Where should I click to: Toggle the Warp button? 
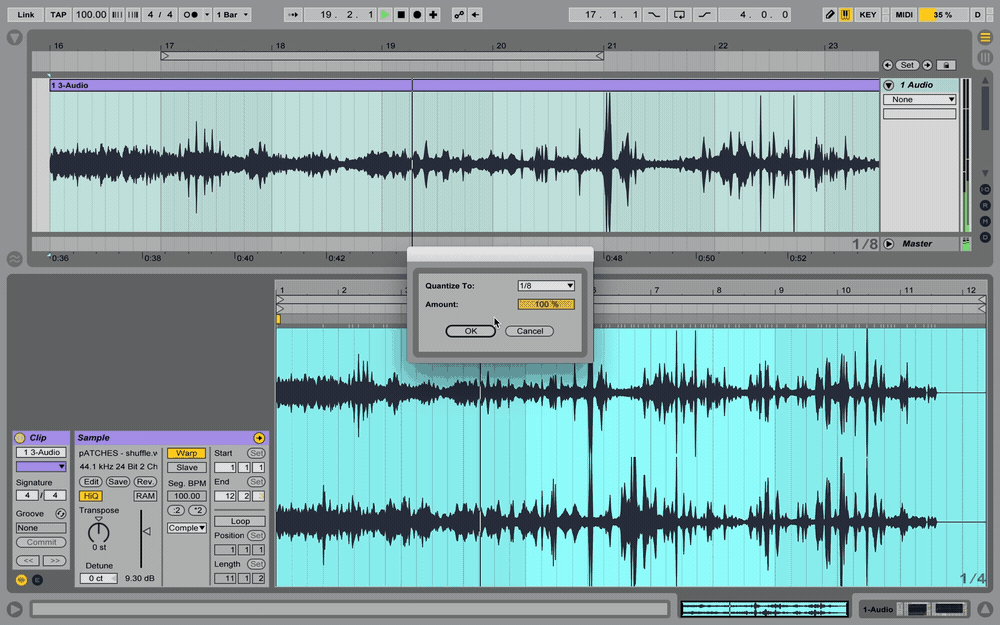(186, 453)
